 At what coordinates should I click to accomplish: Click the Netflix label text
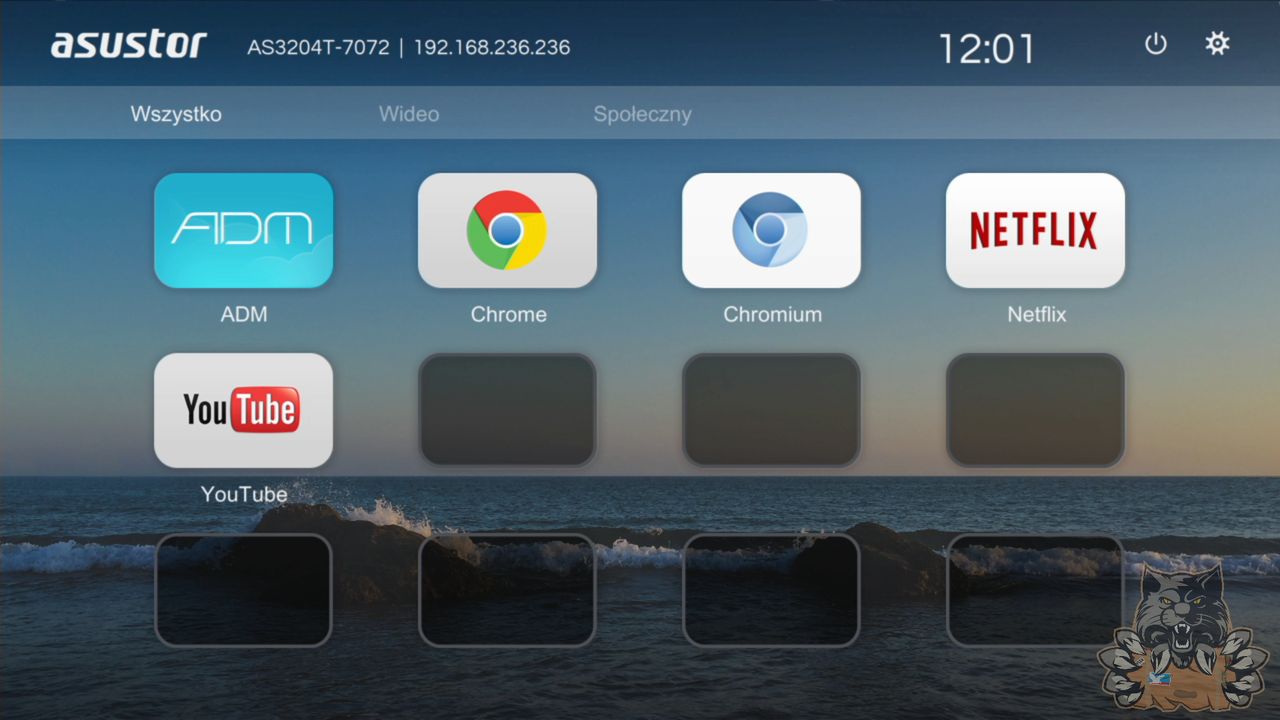pos(1036,314)
